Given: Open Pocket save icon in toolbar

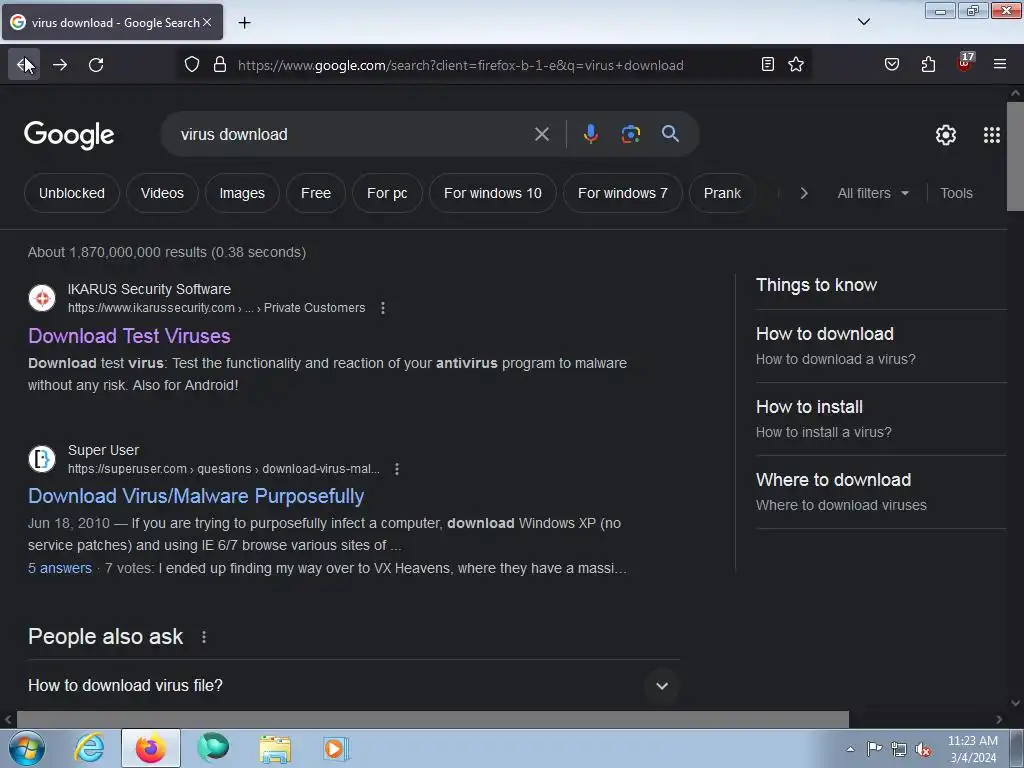Looking at the screenshot, I should click(891, 64).
